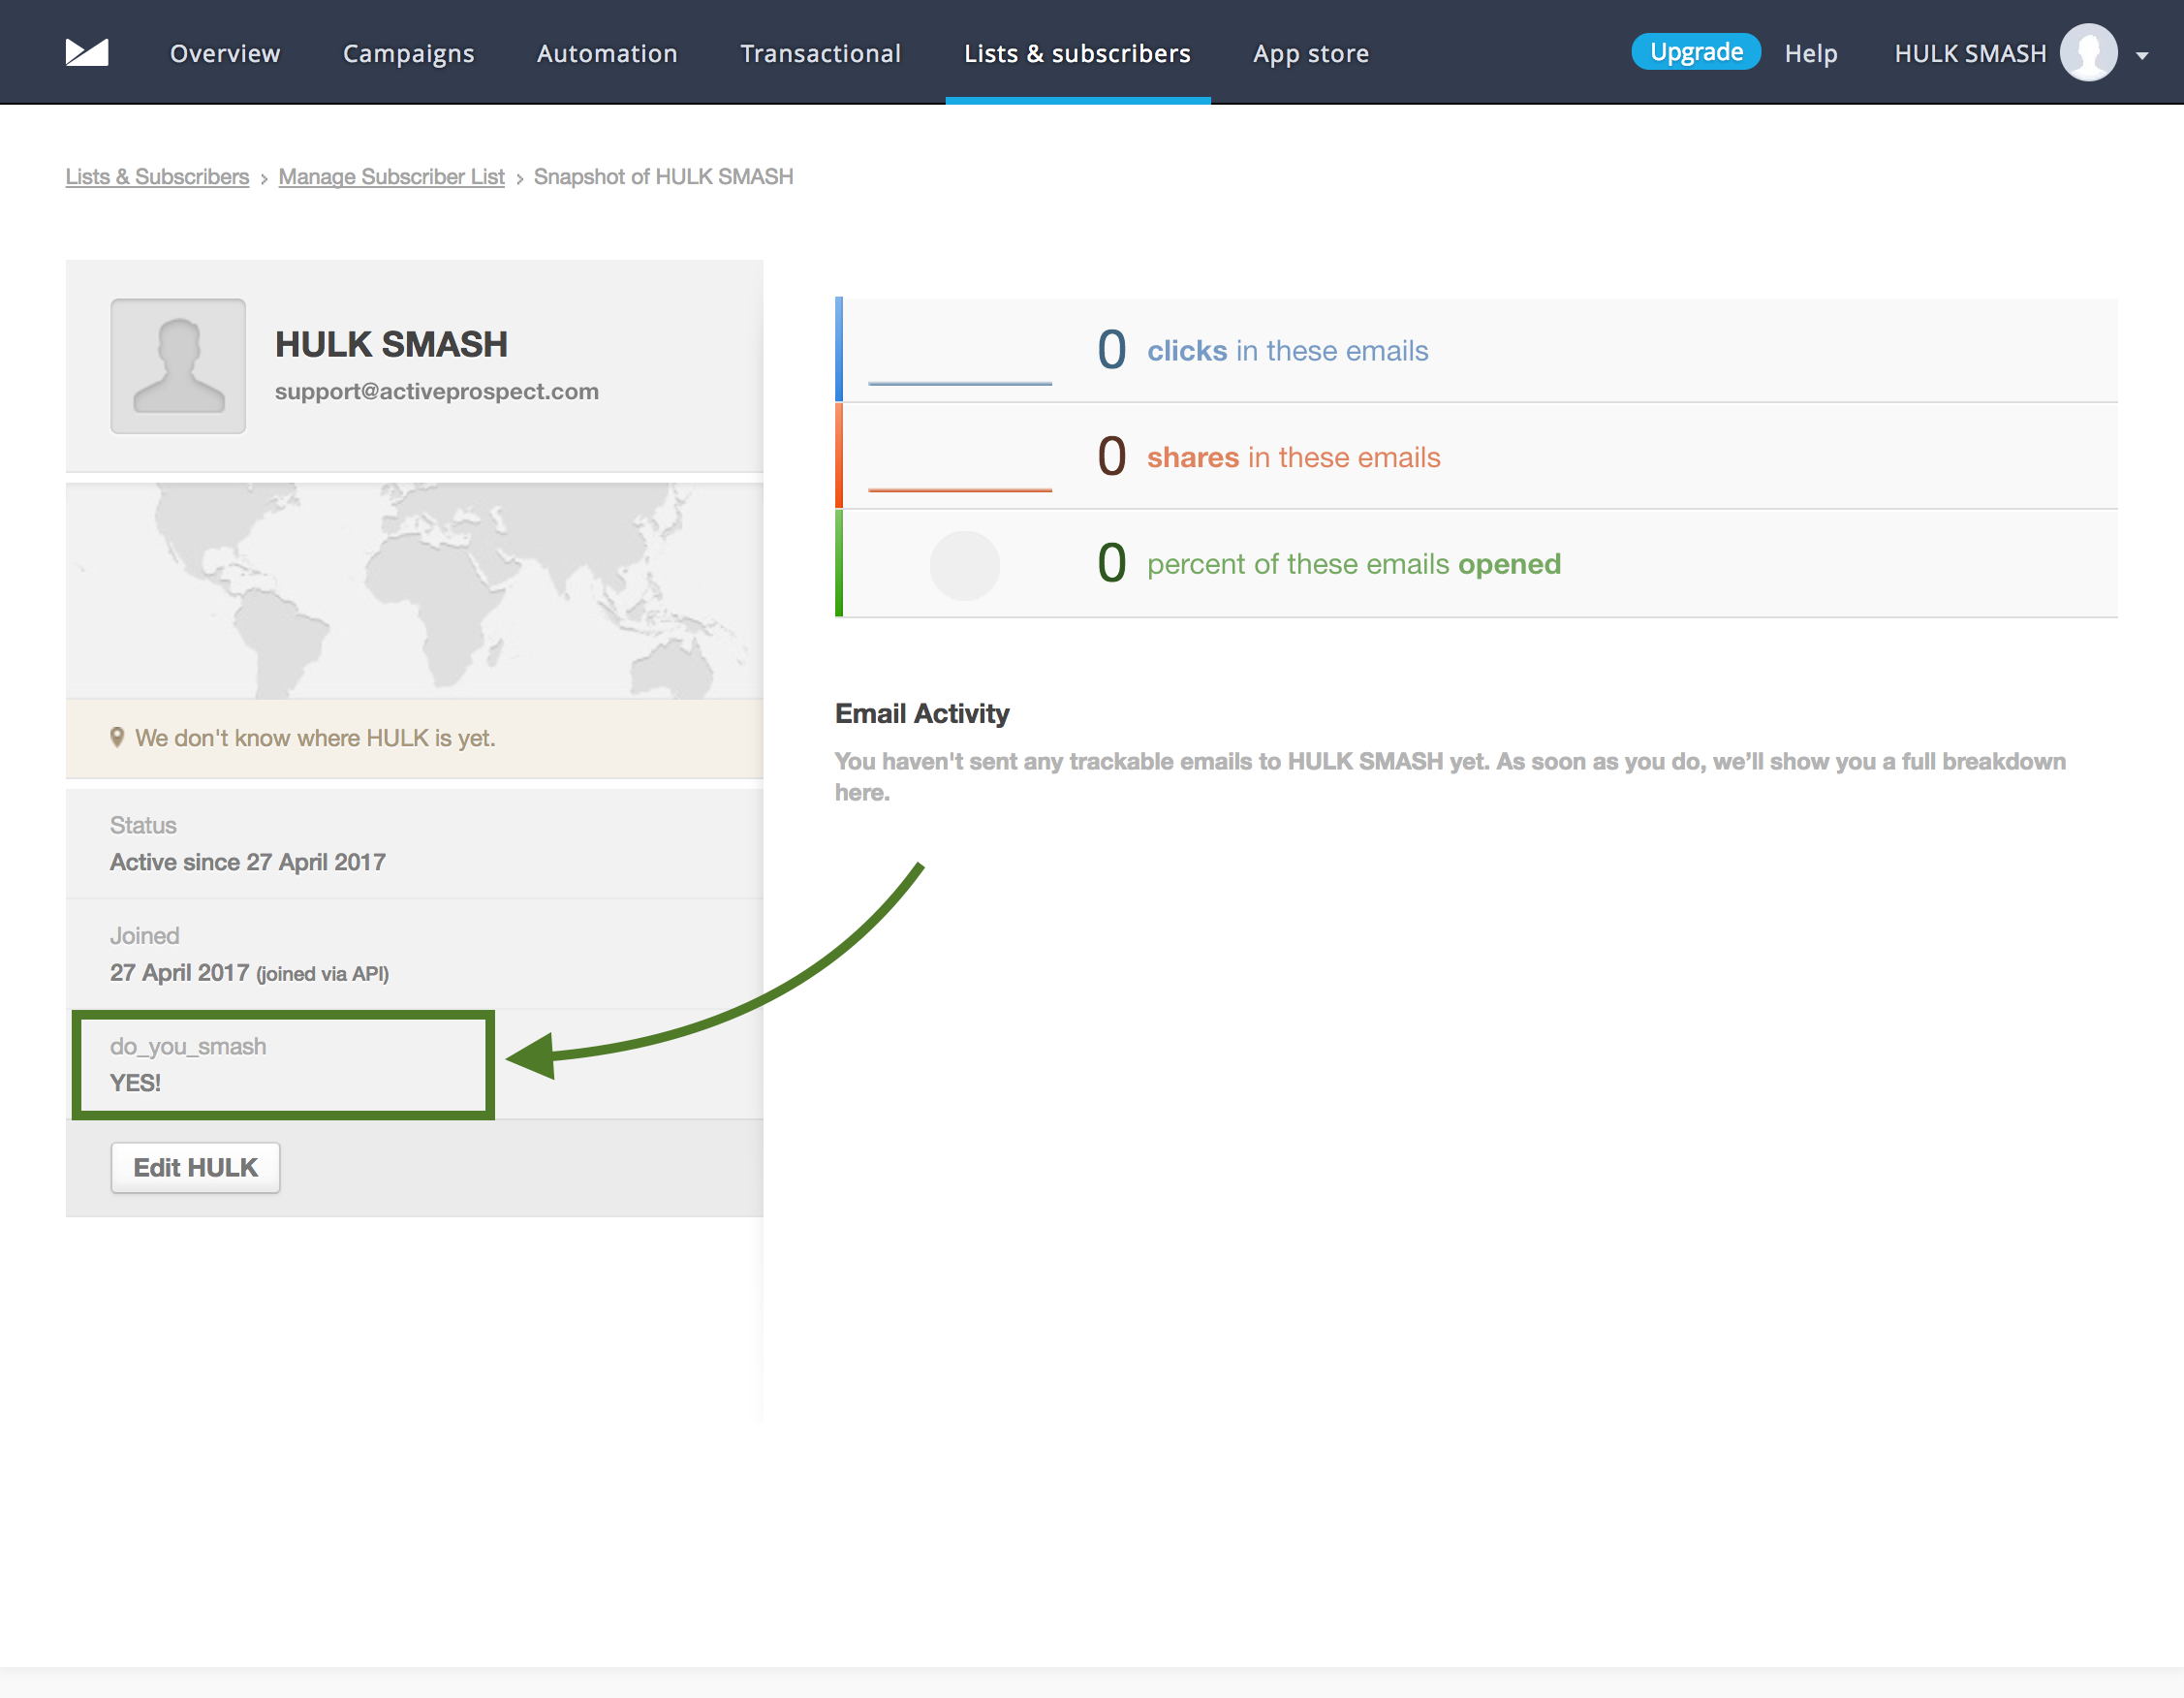Click the opened emails pie chart circle
Viewport: 2184px width, 1698px height.
coord(964,565)
